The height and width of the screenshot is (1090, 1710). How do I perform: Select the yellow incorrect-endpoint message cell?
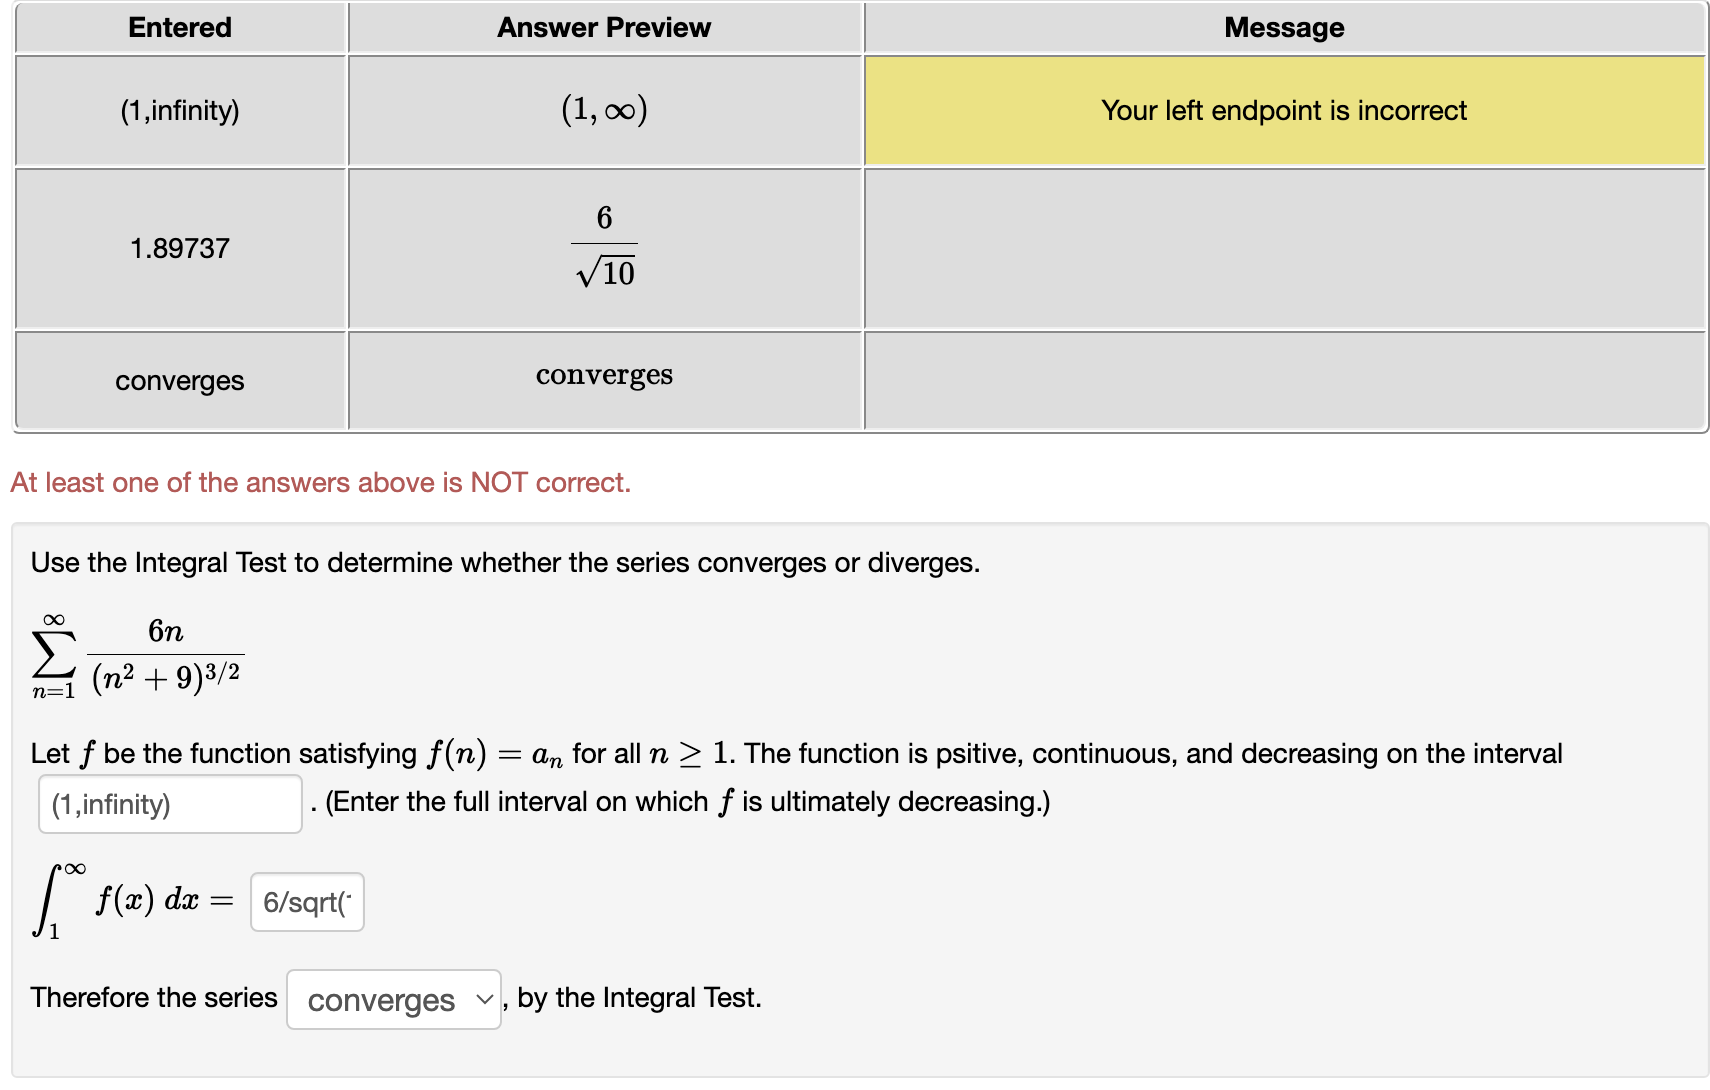tap(1284, 110)
